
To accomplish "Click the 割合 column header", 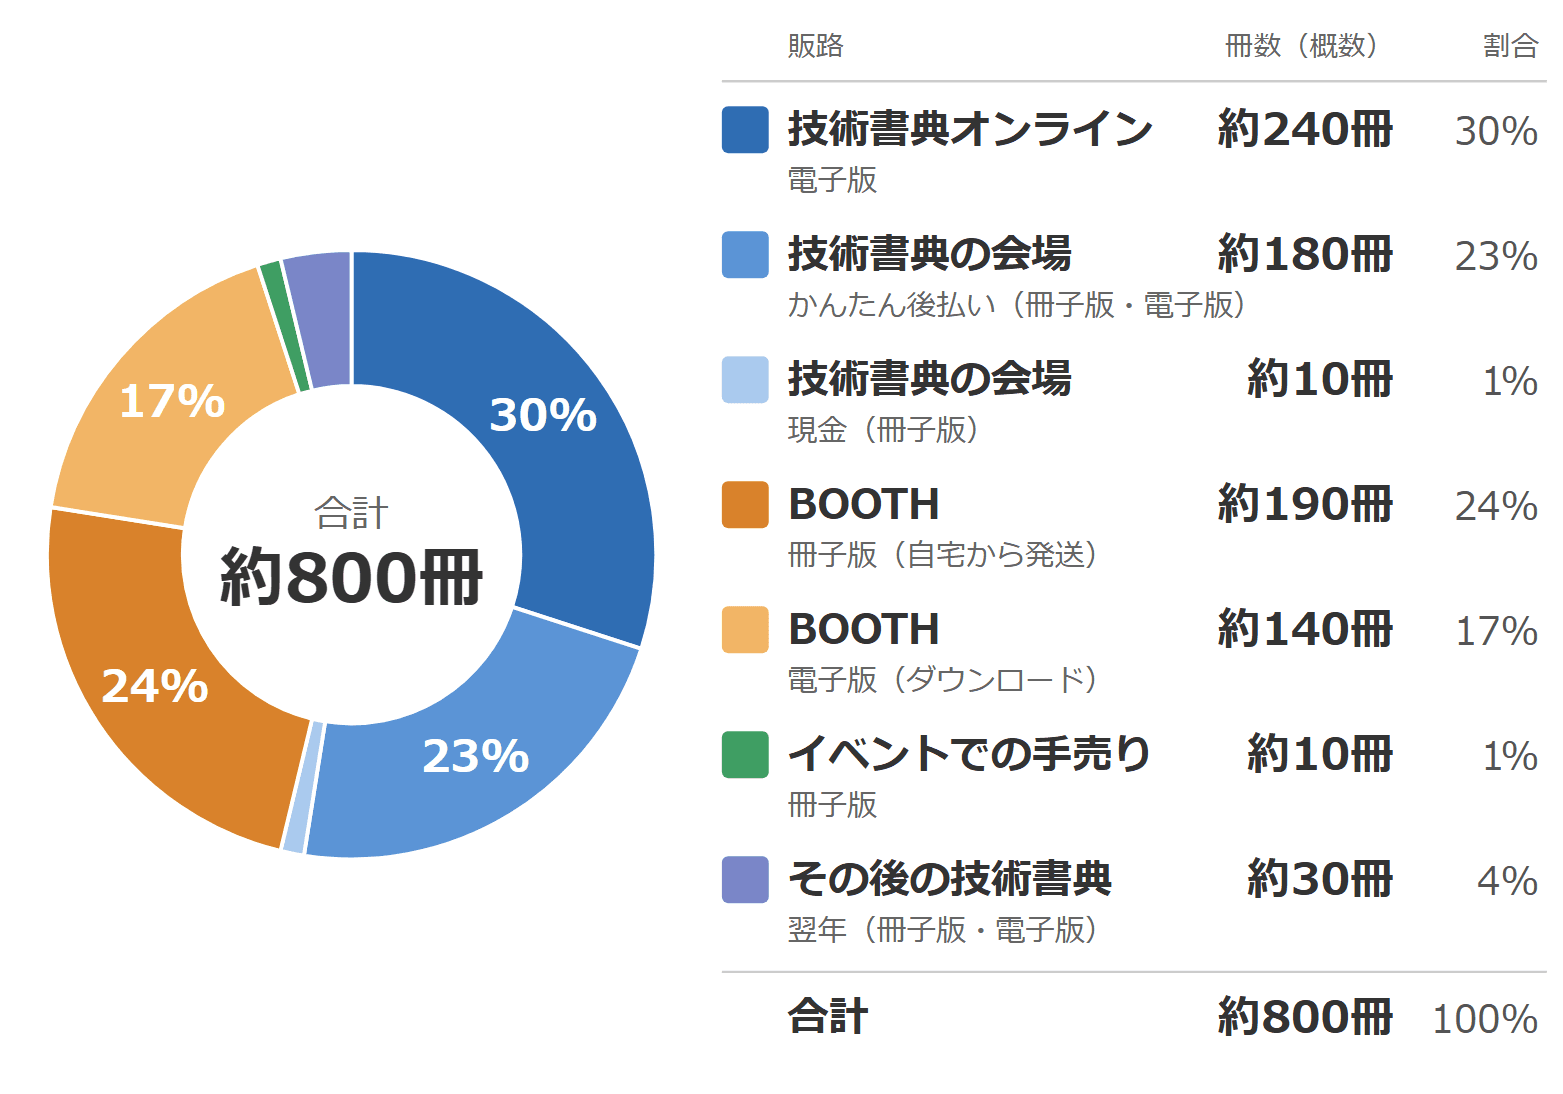I will tap(1510, 46).
